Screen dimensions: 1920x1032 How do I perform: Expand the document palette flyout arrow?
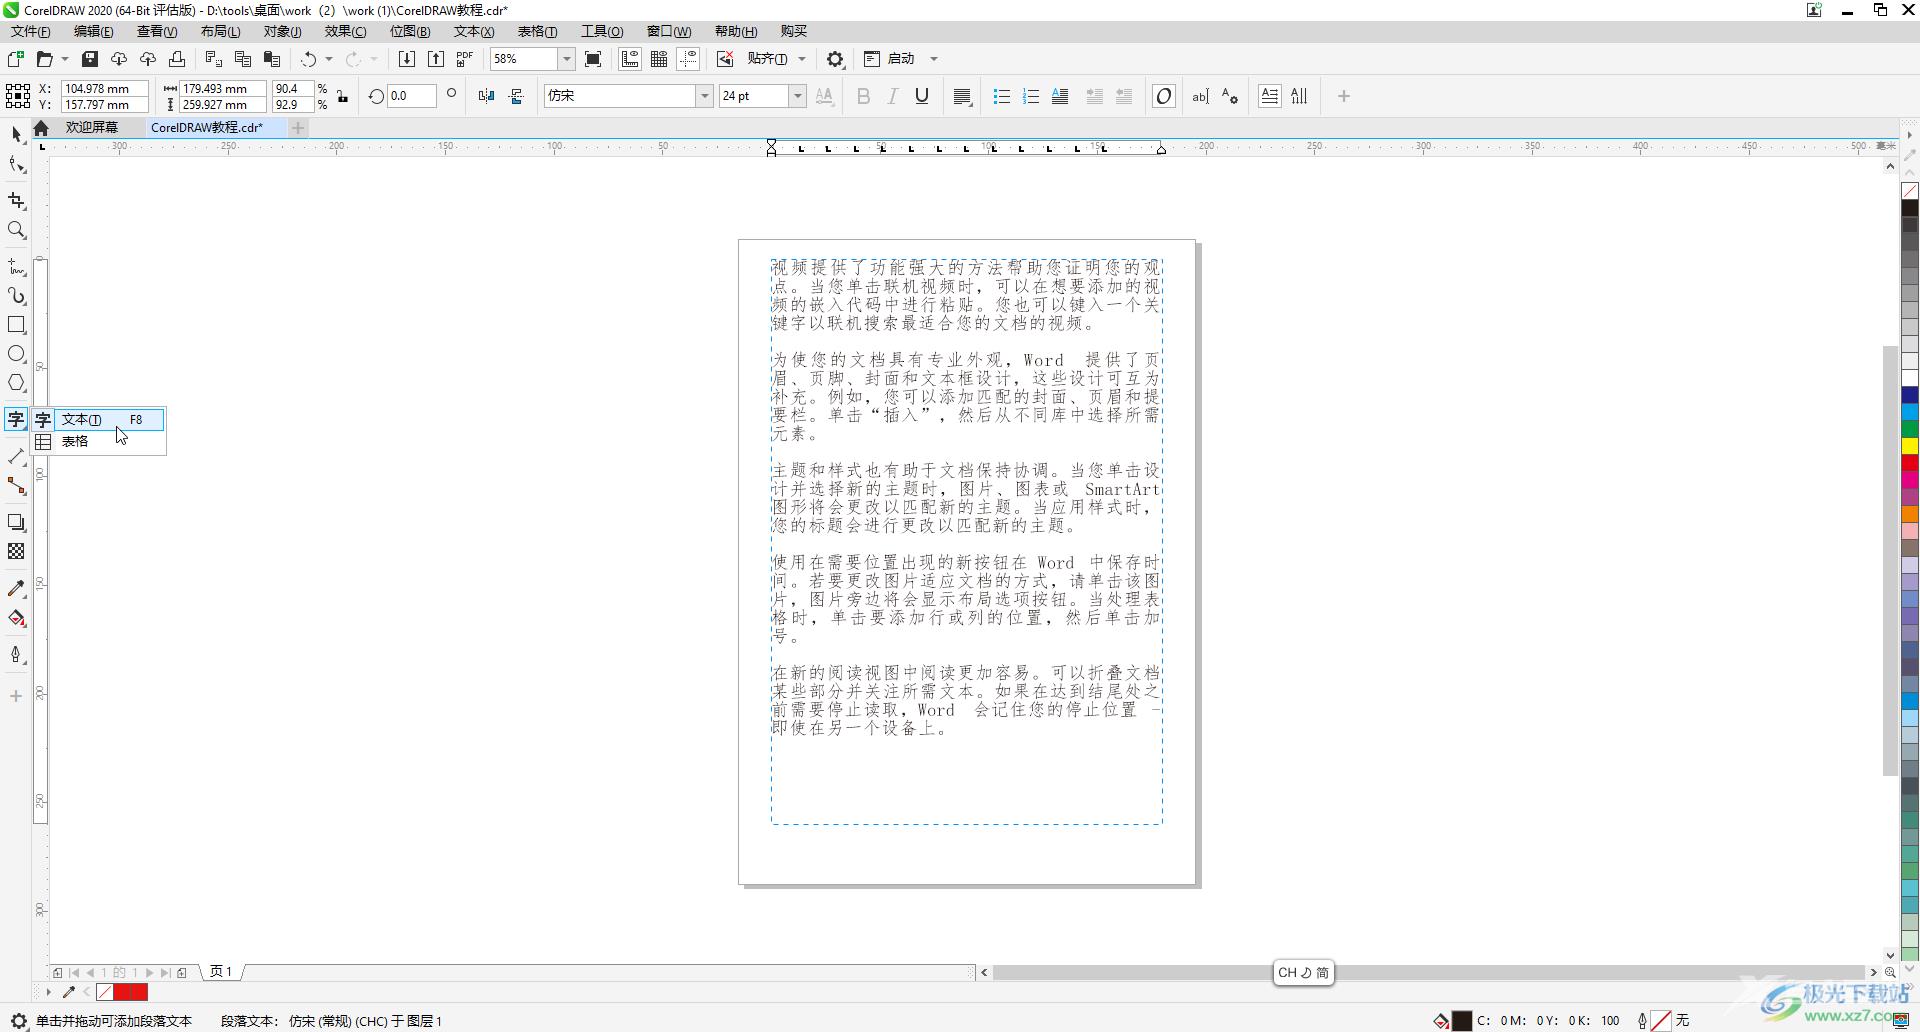[48, 992]
